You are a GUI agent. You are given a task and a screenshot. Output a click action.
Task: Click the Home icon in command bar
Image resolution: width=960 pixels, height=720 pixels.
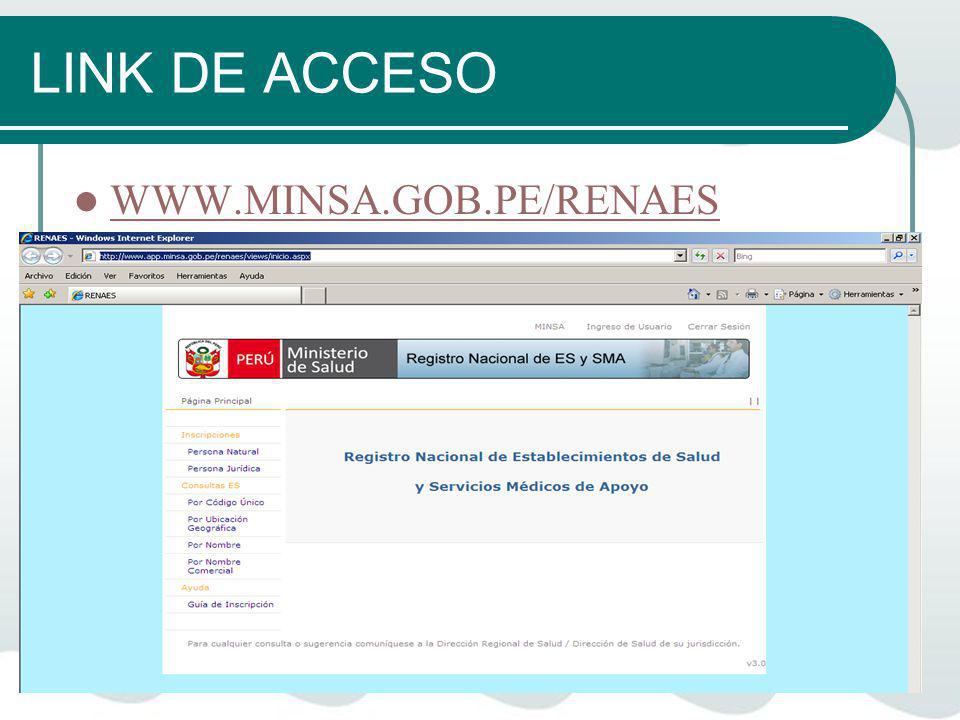point(694,294)
